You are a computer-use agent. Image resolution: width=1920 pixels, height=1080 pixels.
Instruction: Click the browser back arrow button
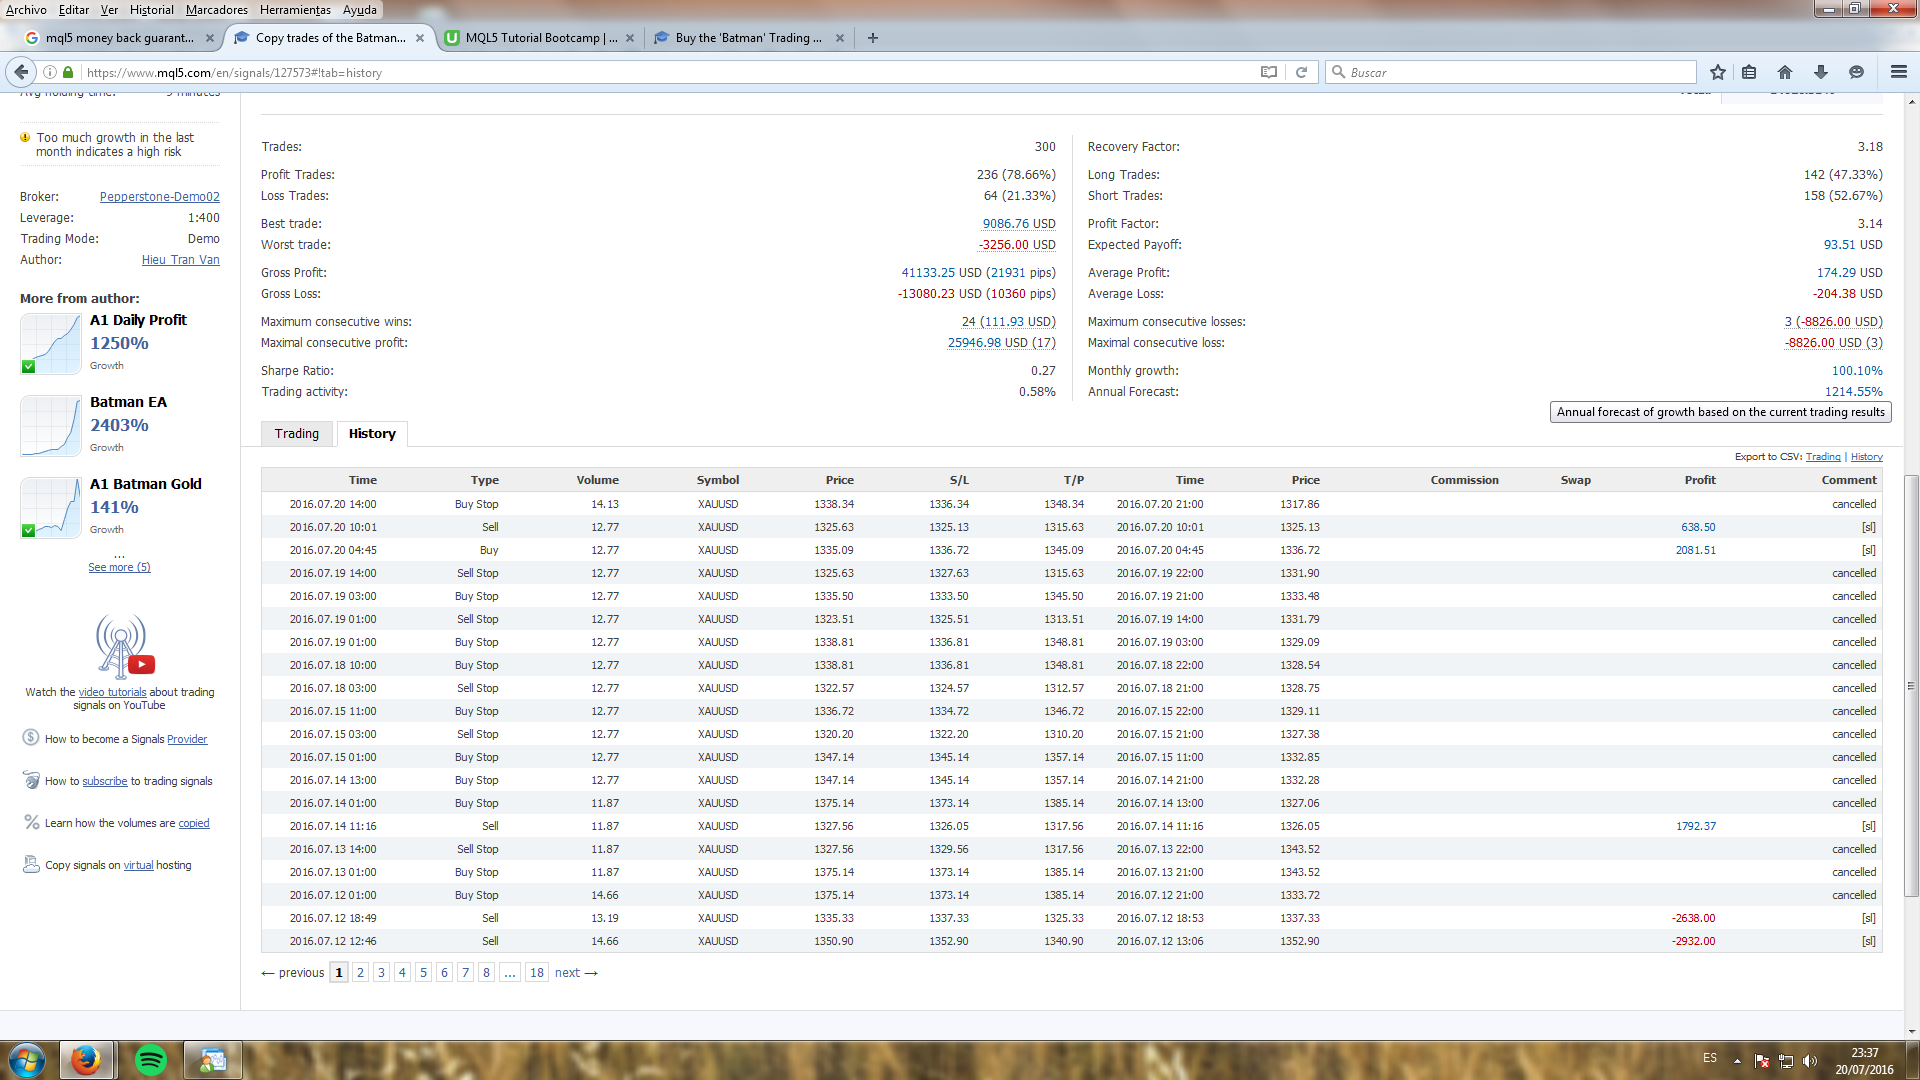tap(21, 72)
